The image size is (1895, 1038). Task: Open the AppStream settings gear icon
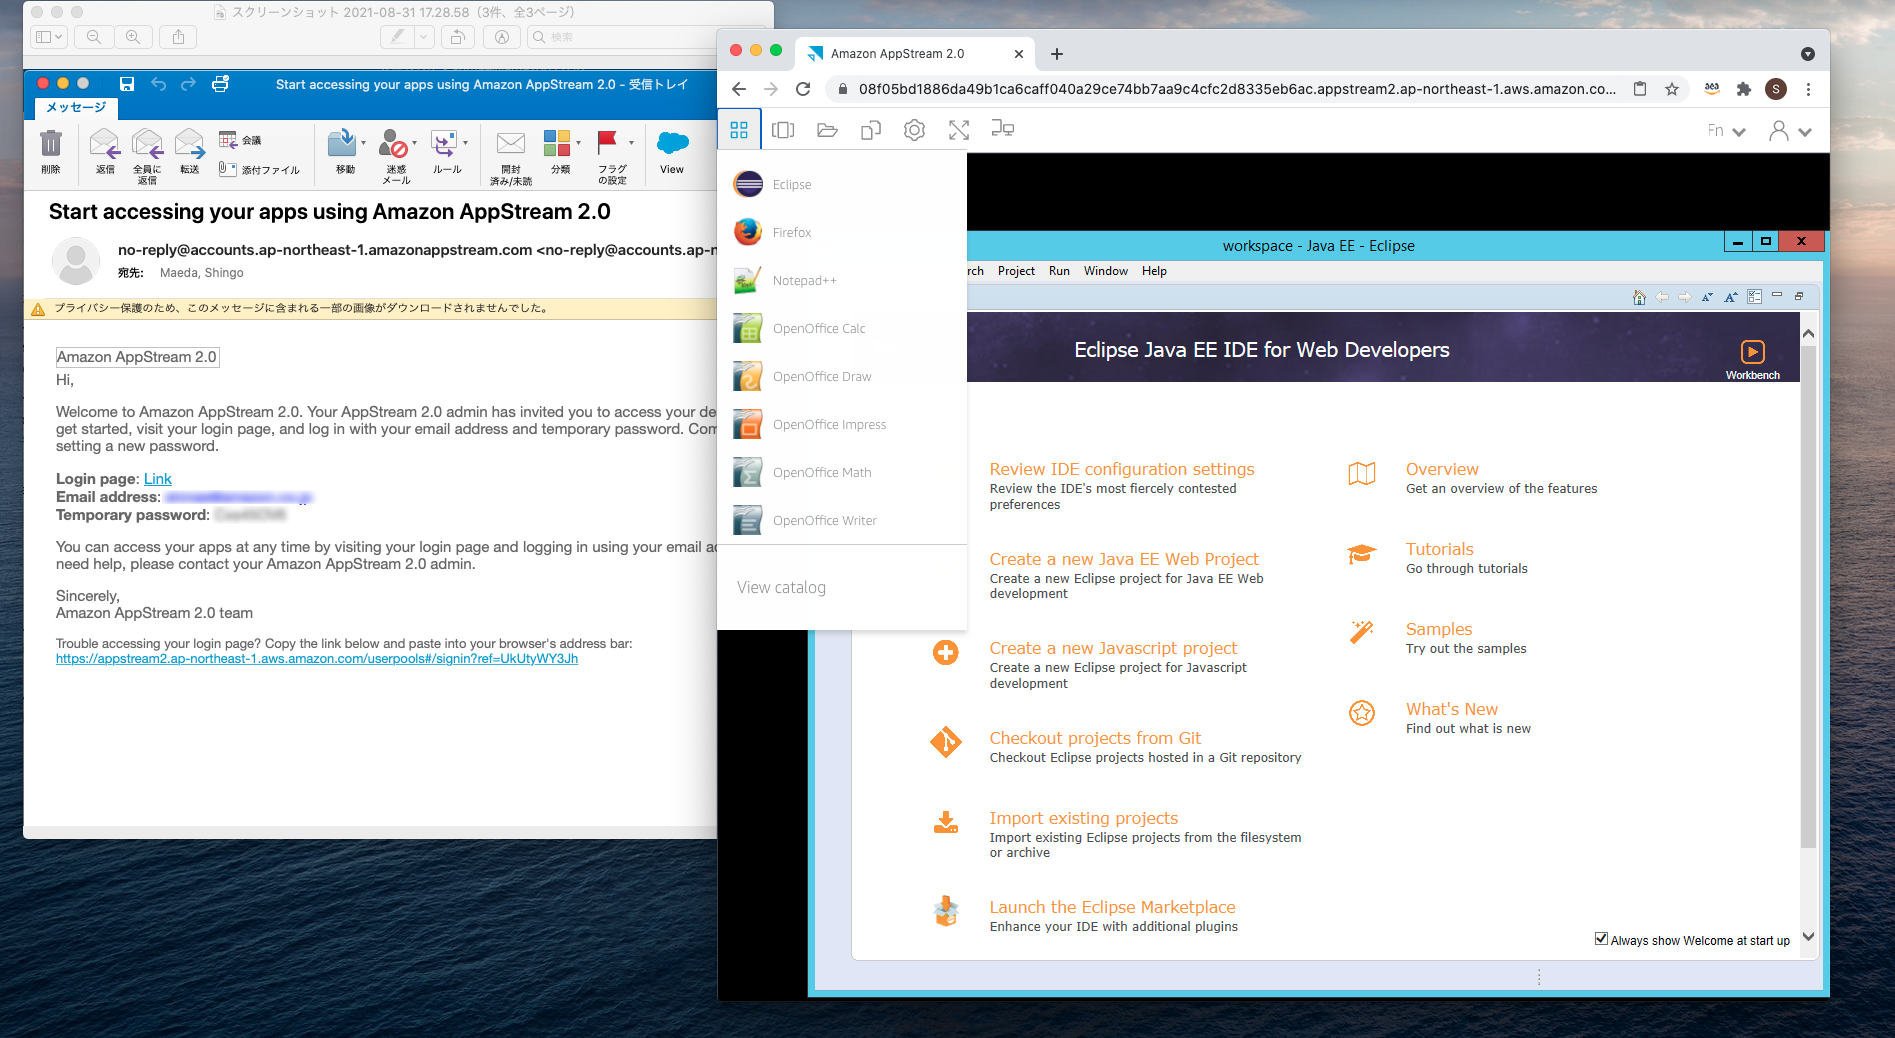pos(914,130)
